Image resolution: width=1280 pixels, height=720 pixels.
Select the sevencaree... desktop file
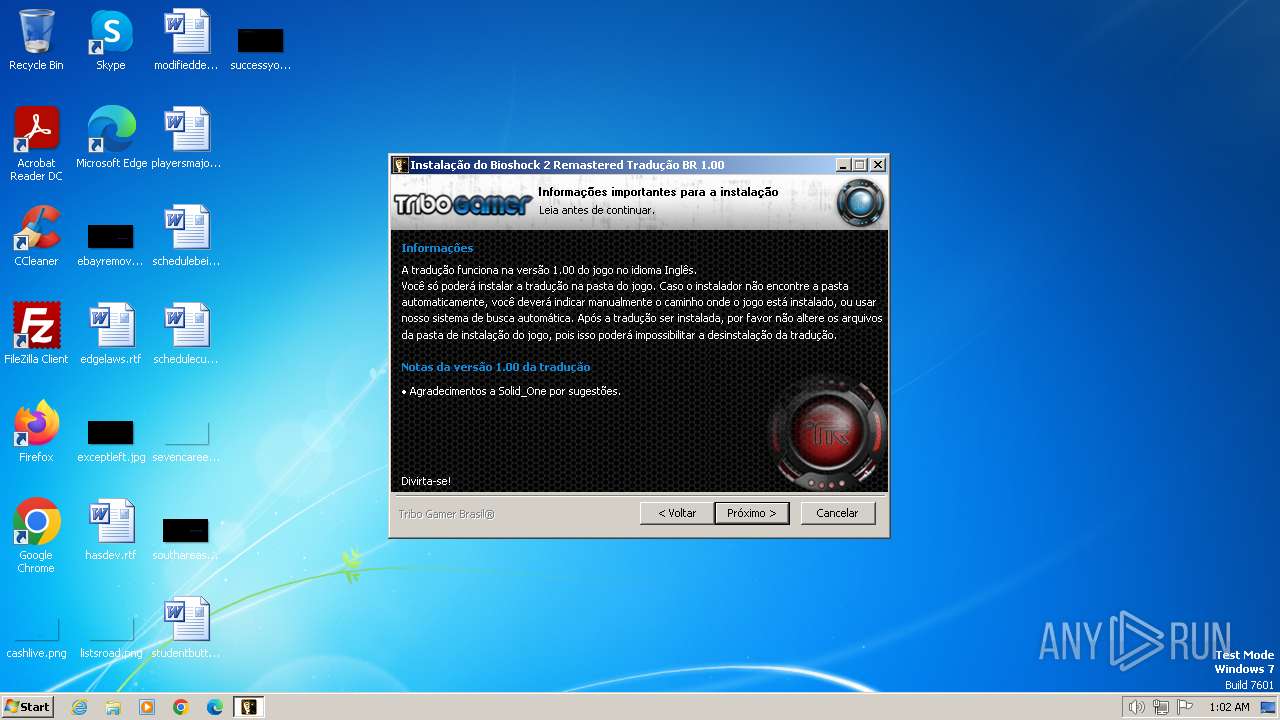point(186,440)
